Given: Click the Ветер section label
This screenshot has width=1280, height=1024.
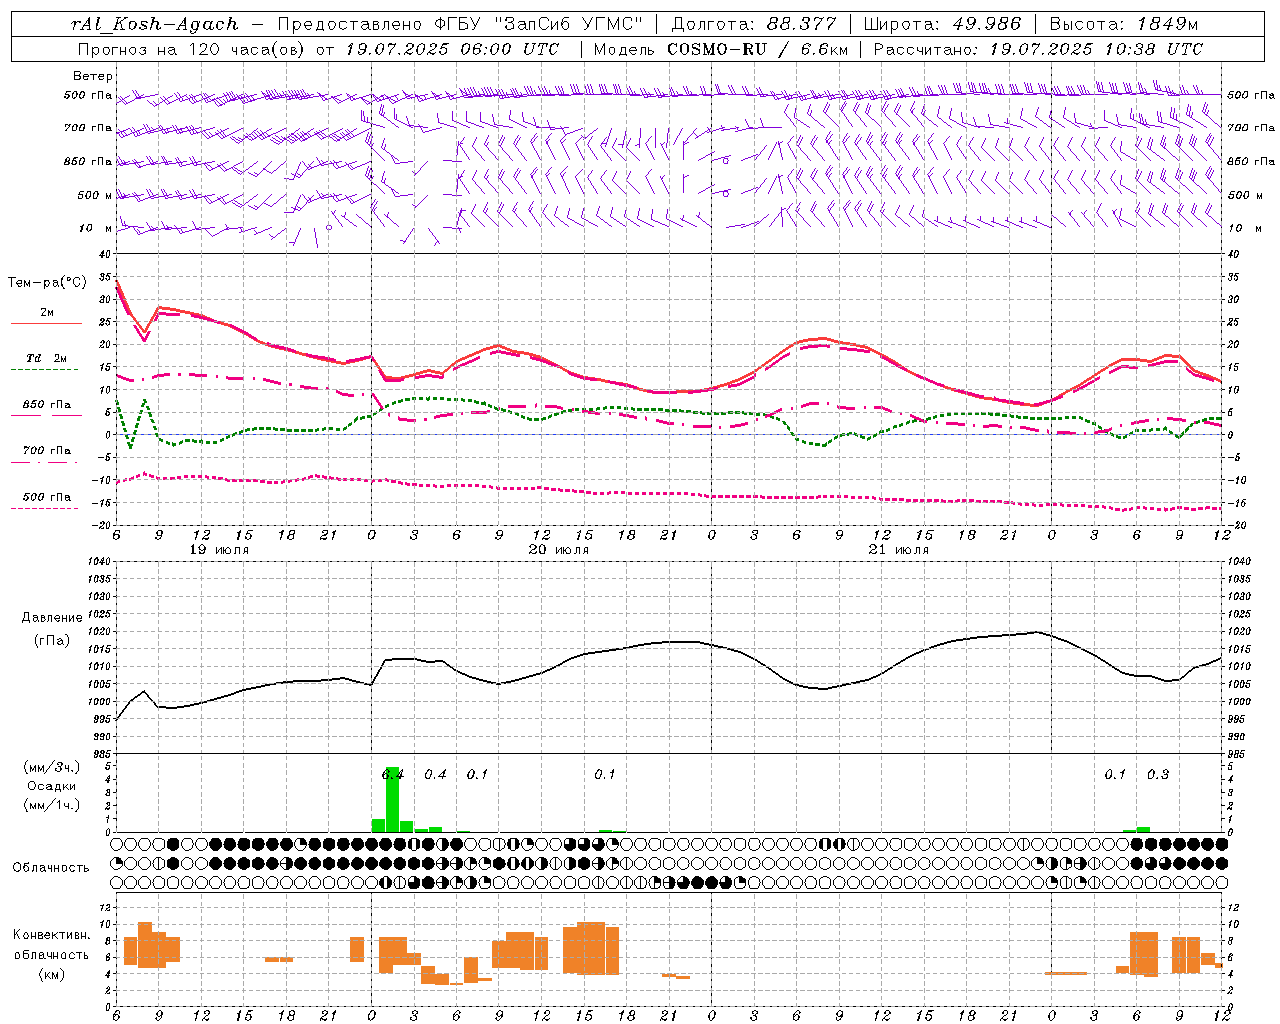Looking at the screenshot, I should point(92,76).
